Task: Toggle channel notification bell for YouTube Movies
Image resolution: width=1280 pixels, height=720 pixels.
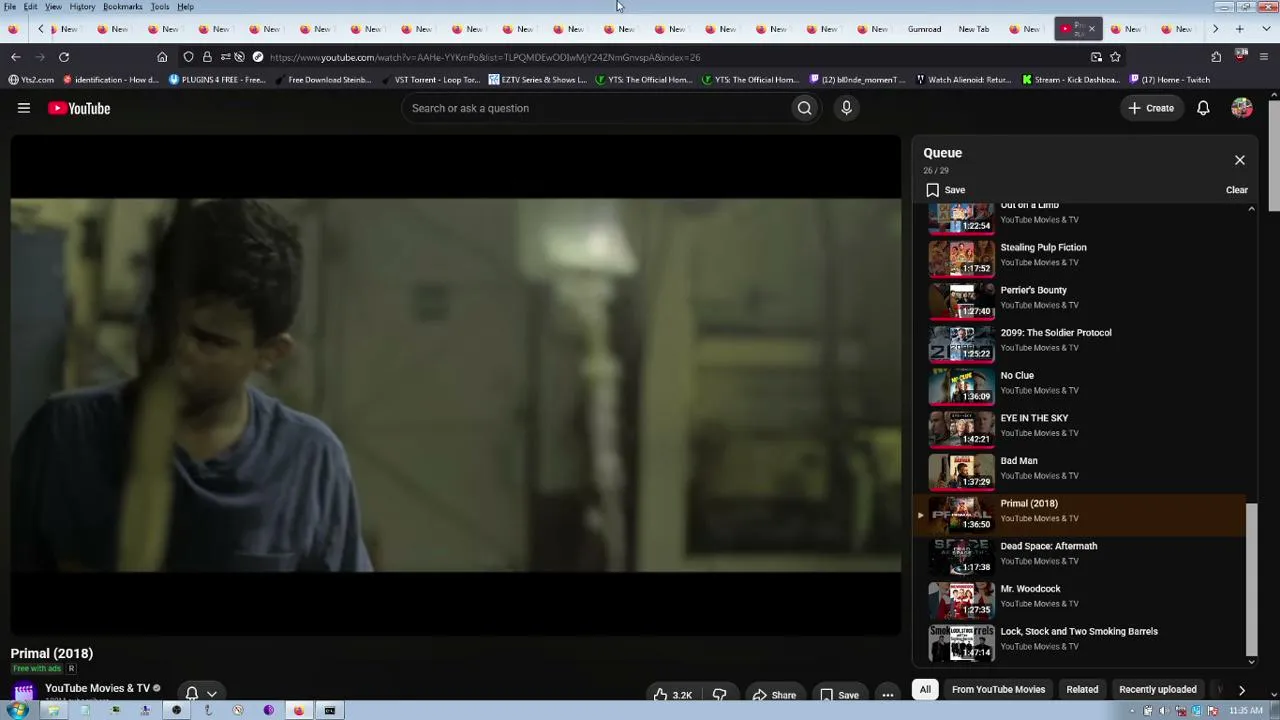Action: tap(201, 693)
